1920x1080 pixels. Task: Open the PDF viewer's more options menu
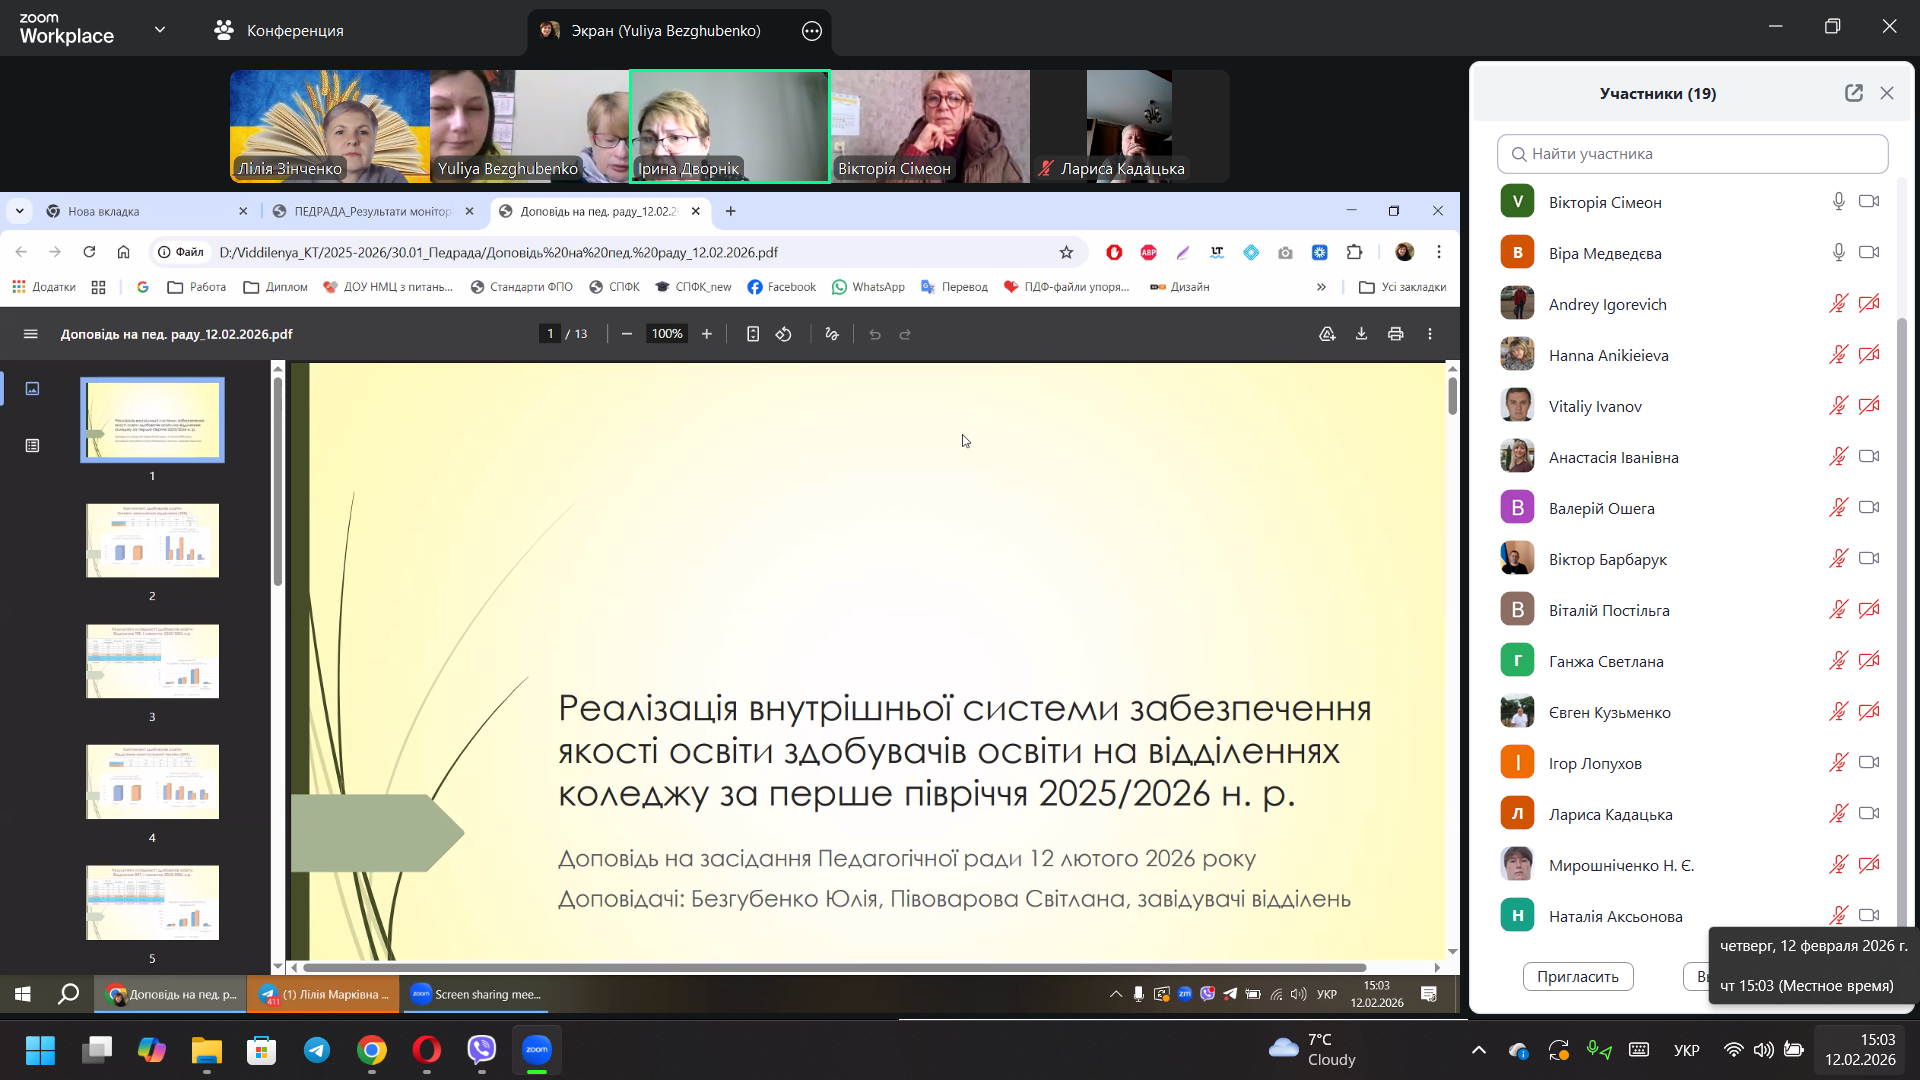coord(1429,333)
